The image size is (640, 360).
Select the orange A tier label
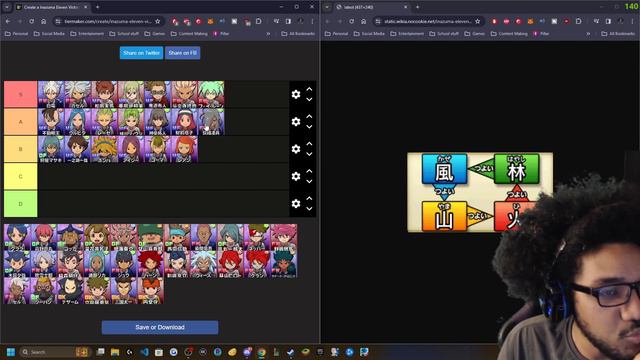tap(20, 122)
